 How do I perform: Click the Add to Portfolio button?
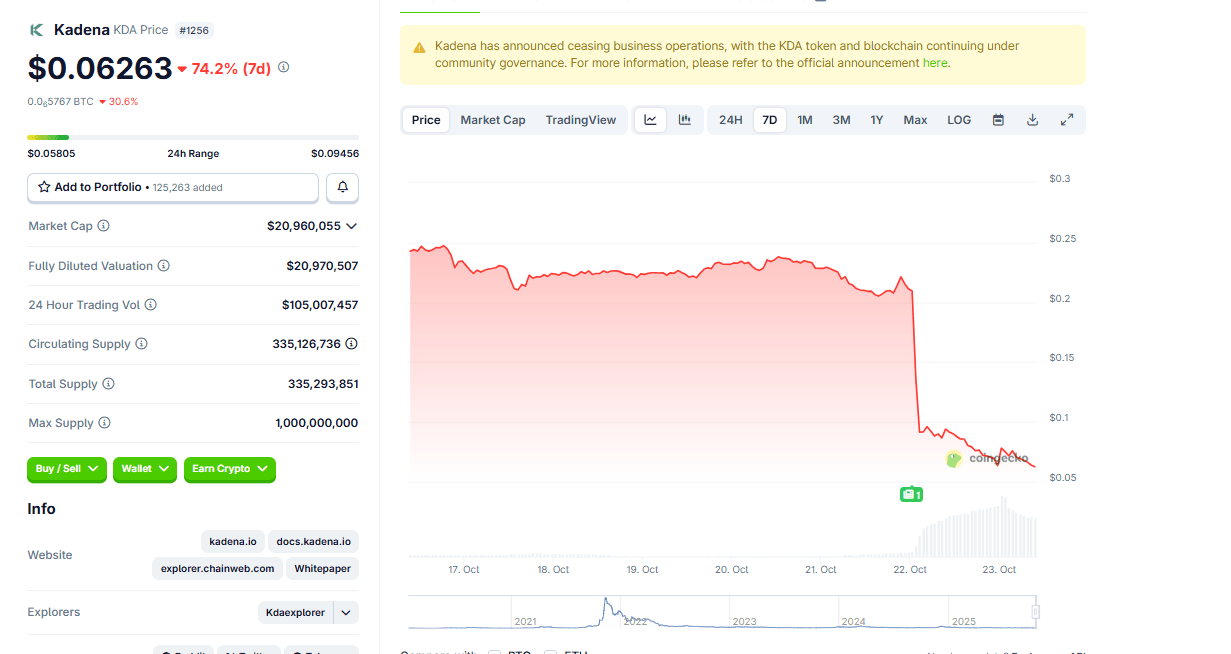[x=173, y=187]
